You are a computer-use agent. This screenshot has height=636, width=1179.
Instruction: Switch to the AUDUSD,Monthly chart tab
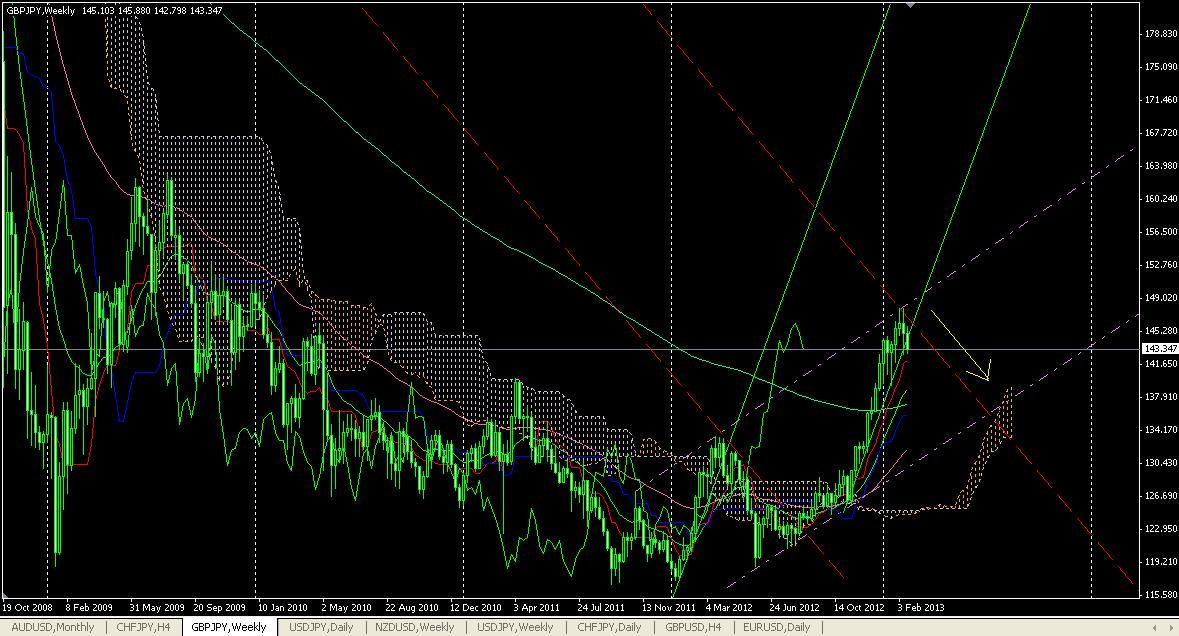[x=53, y=627]
